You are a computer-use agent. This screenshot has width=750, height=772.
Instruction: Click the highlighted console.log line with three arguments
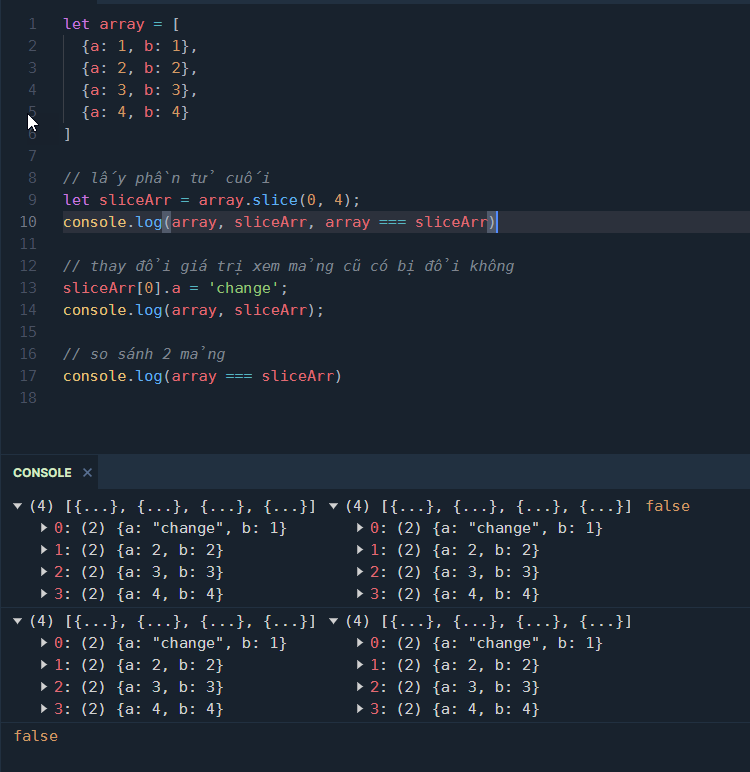point(279,222)
